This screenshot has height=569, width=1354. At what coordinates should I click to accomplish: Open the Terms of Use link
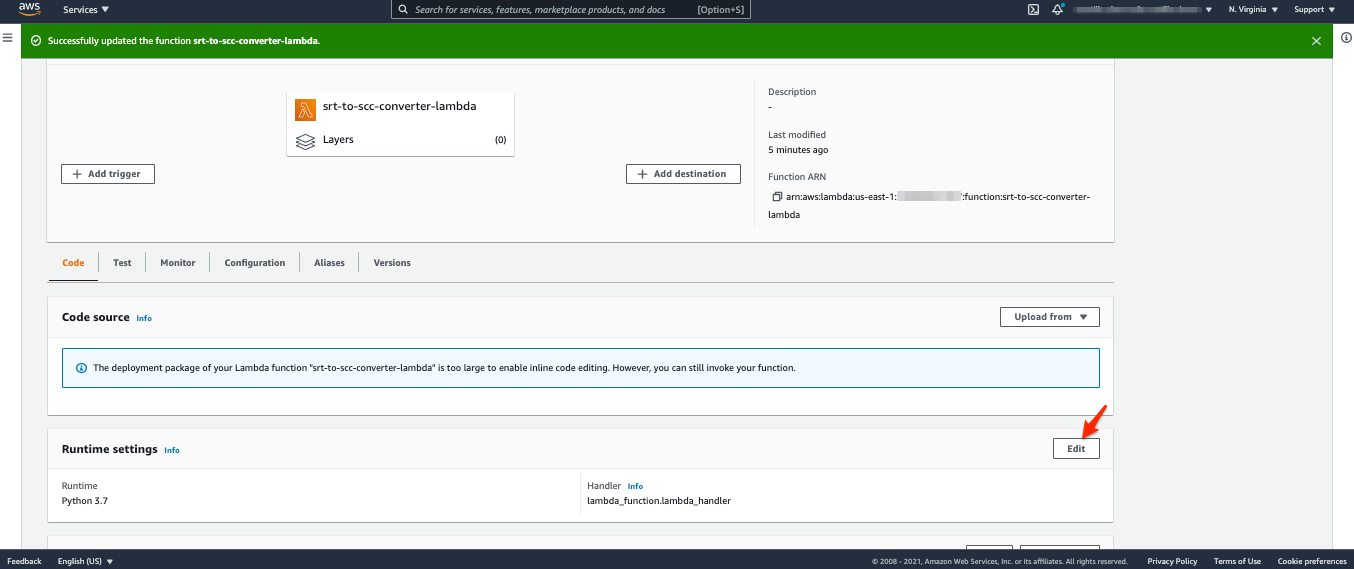pyautogui.click(x=1237, y=561)
